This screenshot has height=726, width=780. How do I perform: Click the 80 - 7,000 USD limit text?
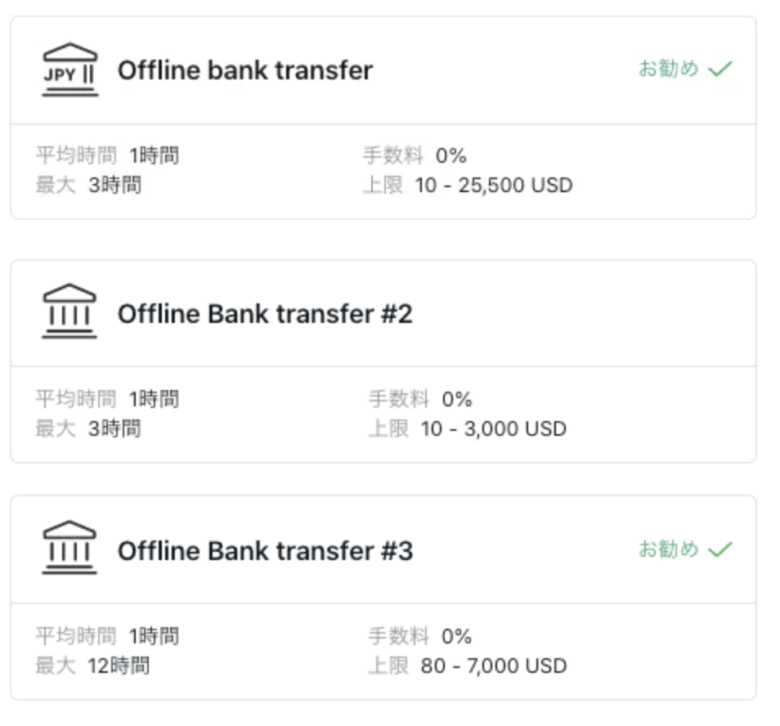494,666
